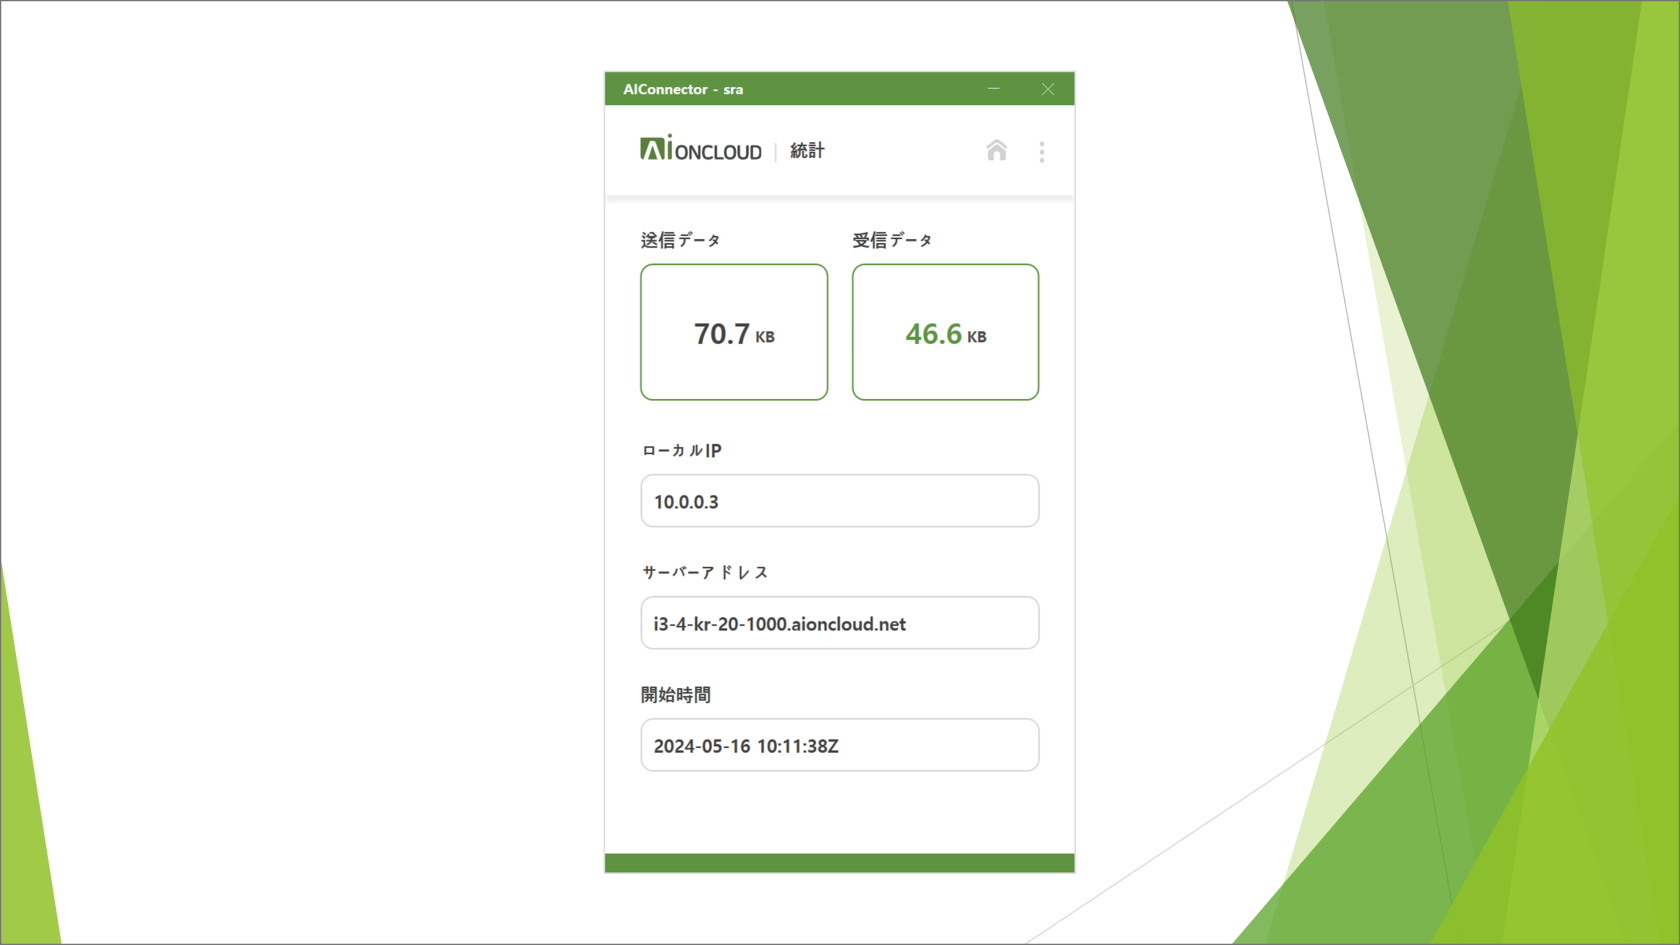Click the start time field showing 2024-05-16
This screenshot has height=945, width=1680.
pyautogui.click(x=839, y=745)
